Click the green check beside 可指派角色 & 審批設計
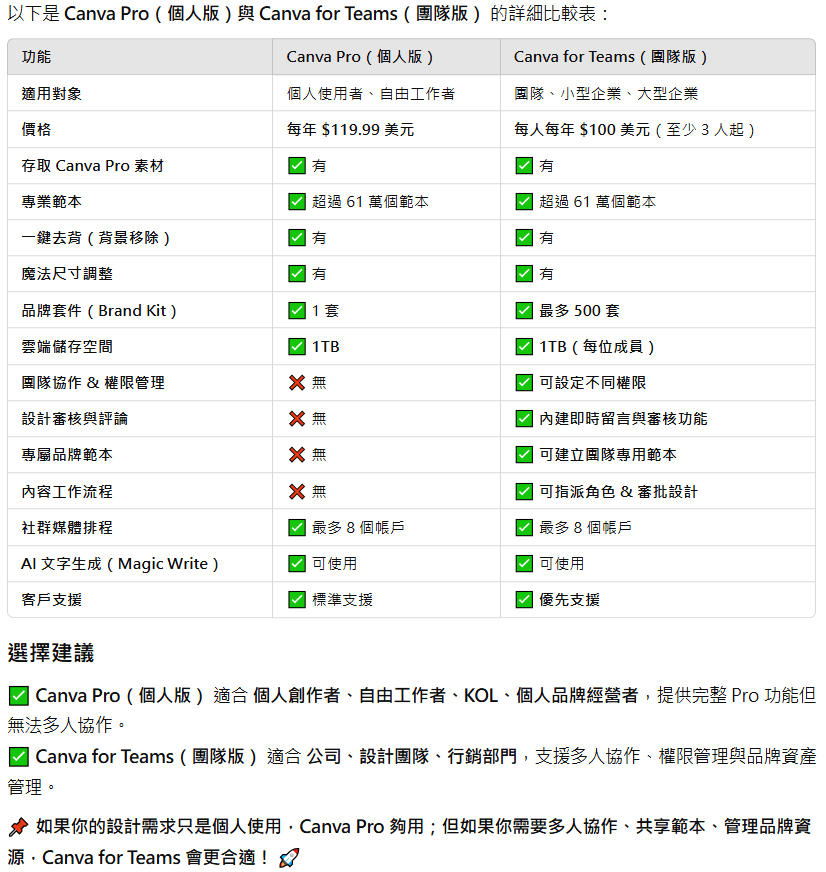826x872 pixels. (x=524, y=492)
